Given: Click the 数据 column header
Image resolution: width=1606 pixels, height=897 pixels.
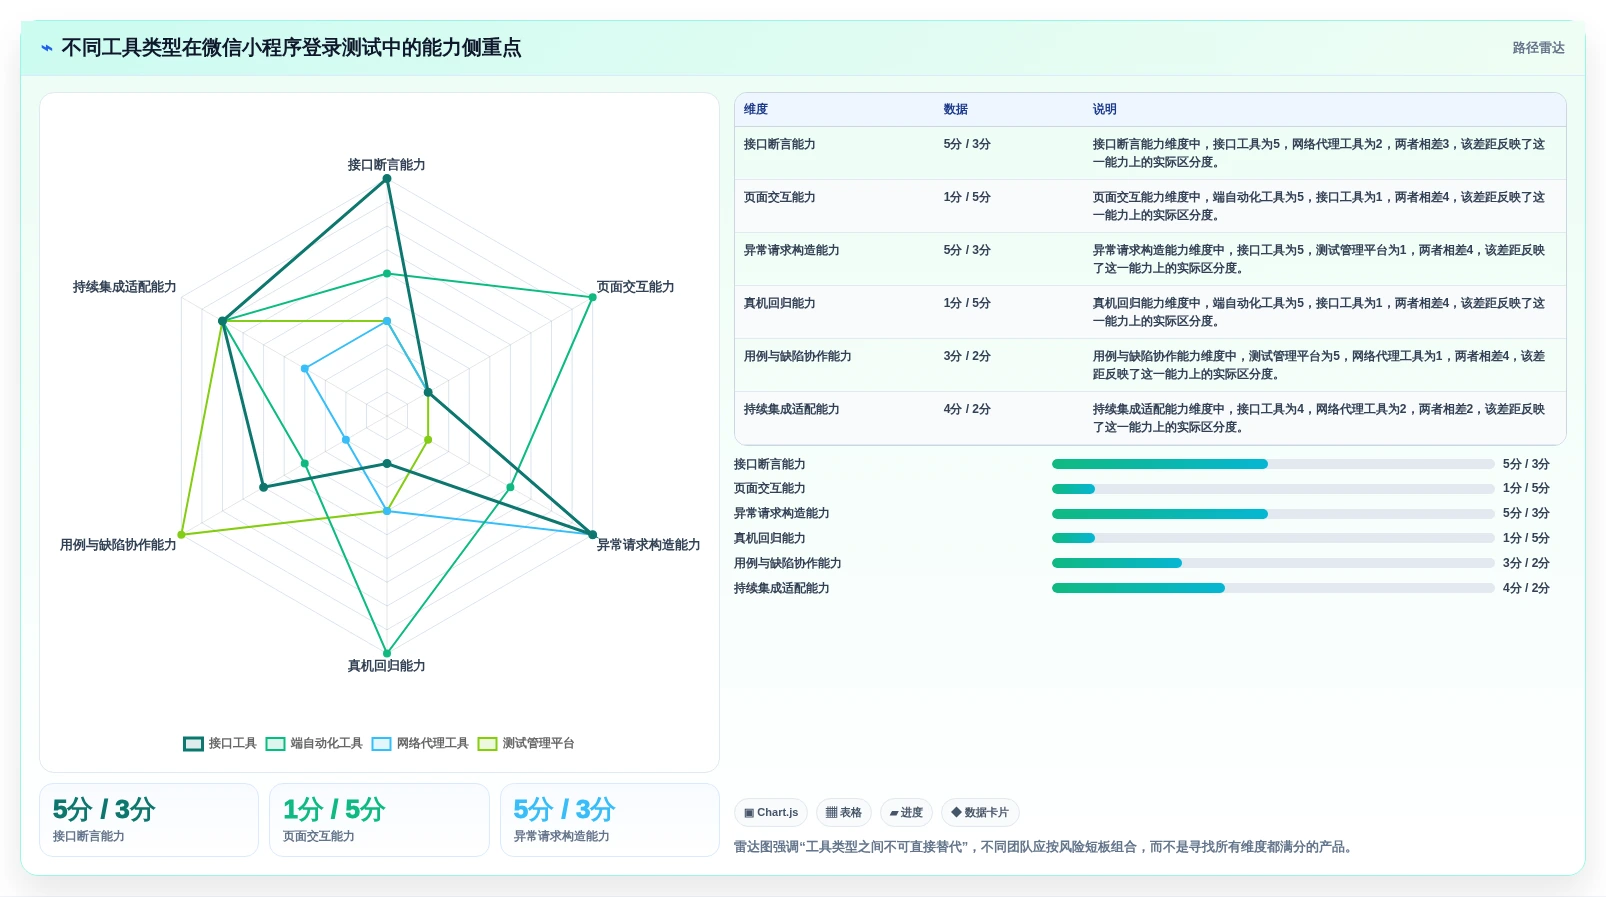Looking at the screenshot, I should coord(956,109).
